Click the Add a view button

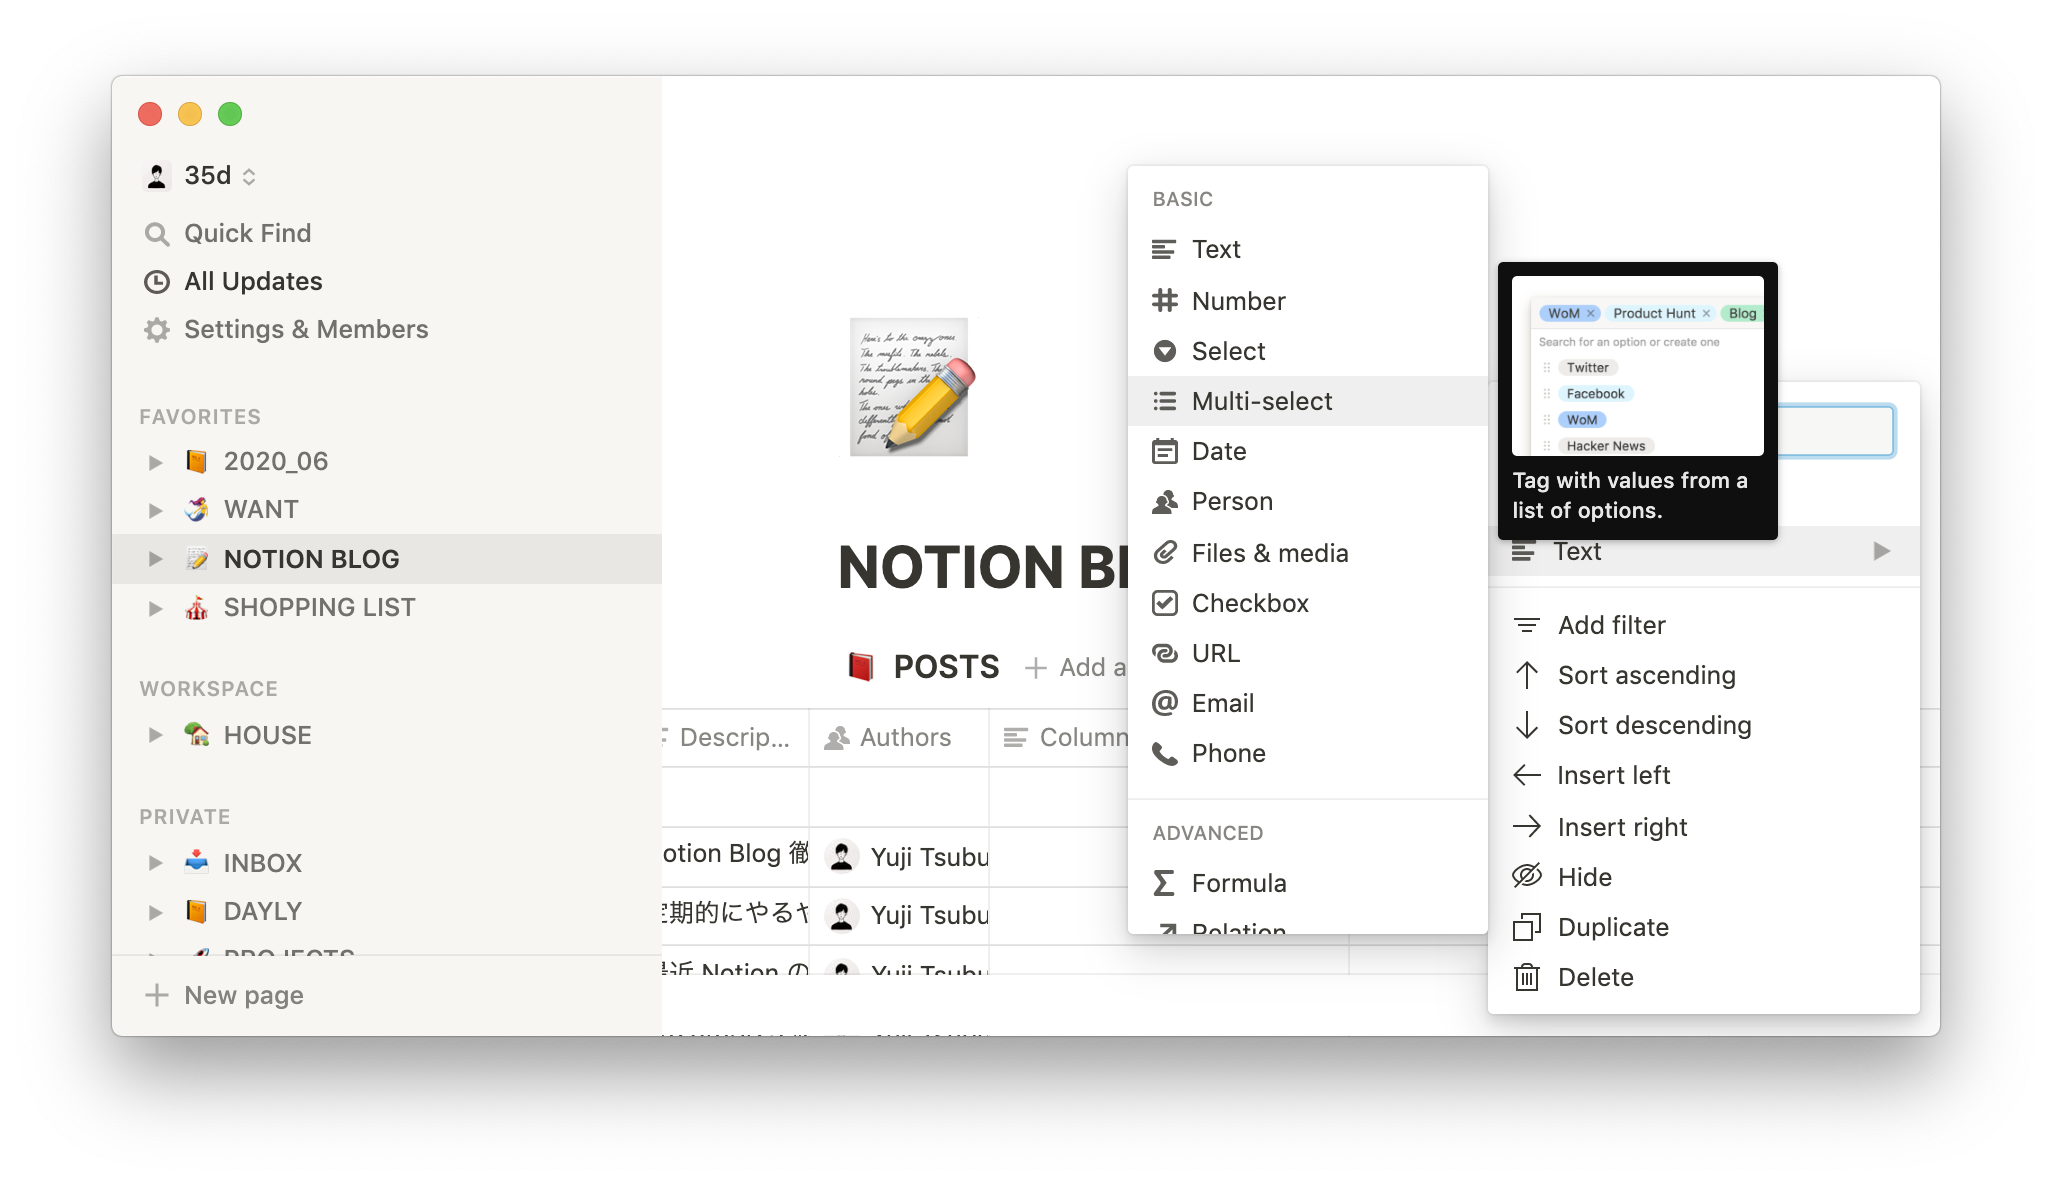click(1076, 667)
